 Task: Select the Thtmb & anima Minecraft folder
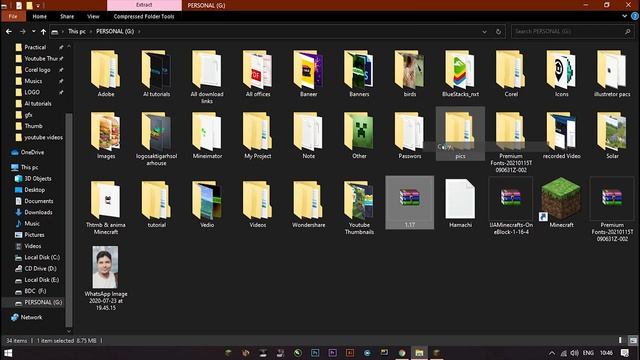pyautogui.click(x=106, y=207)
